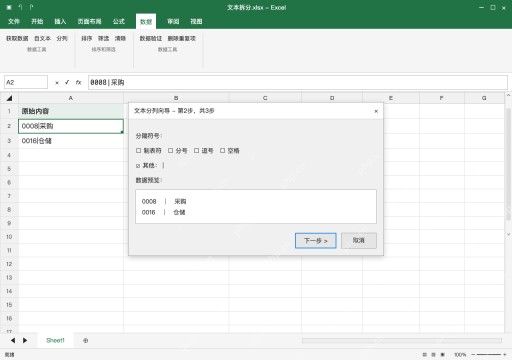Viewport: 512px width, 360px height.
Task: Click the A2 name box
Action: (26, 82)
